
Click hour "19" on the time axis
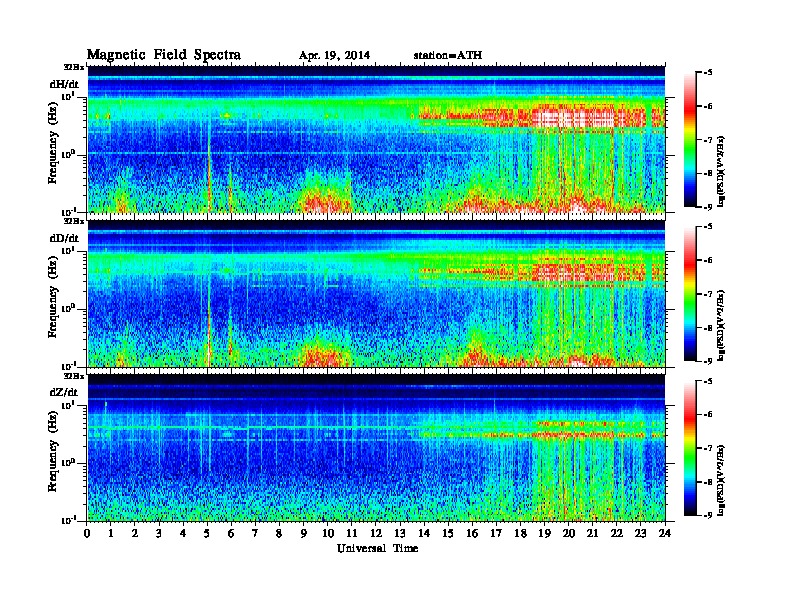click(544, 533)
